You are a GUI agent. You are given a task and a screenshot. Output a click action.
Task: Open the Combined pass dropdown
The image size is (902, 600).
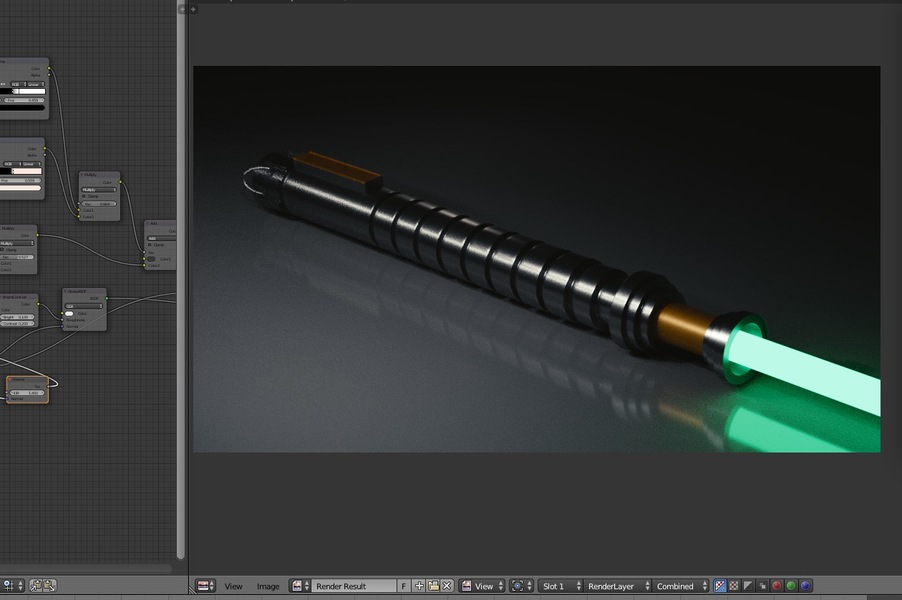681,586
